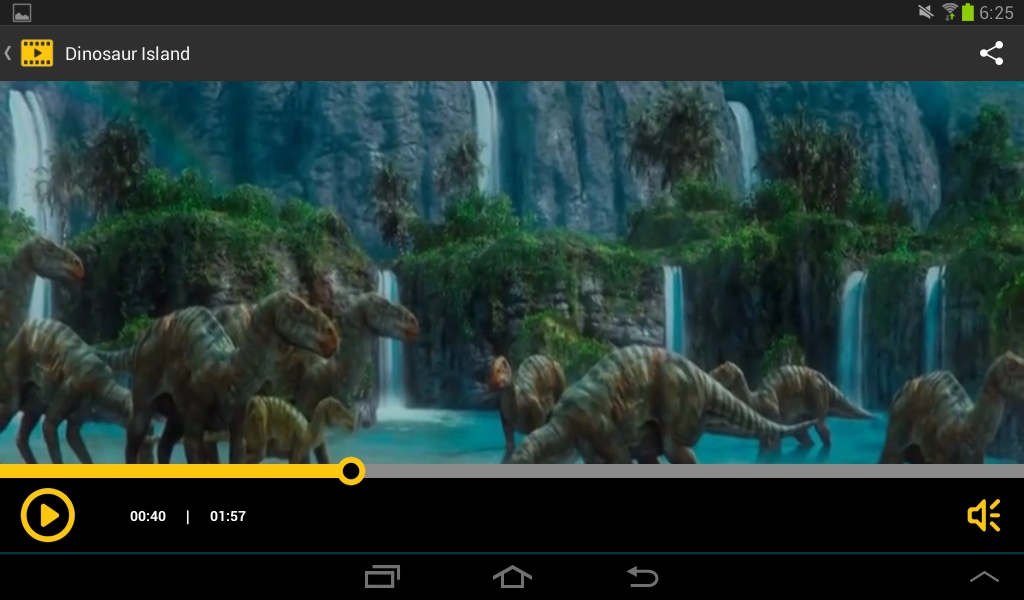The width and height of the screenshot is (1024, 600).
Task: Tap the muted sound status icon
Action: point(925,12)
